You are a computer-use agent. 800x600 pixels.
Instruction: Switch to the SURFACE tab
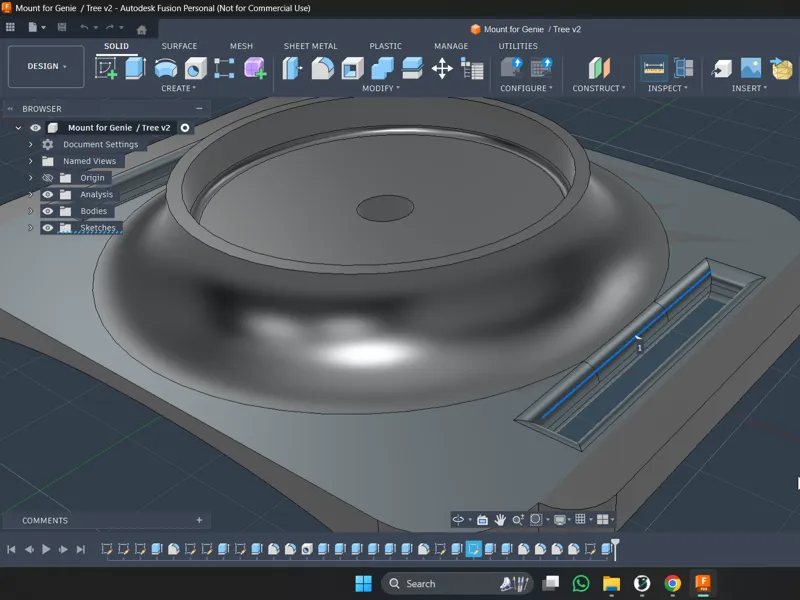(x=179, y=46)
